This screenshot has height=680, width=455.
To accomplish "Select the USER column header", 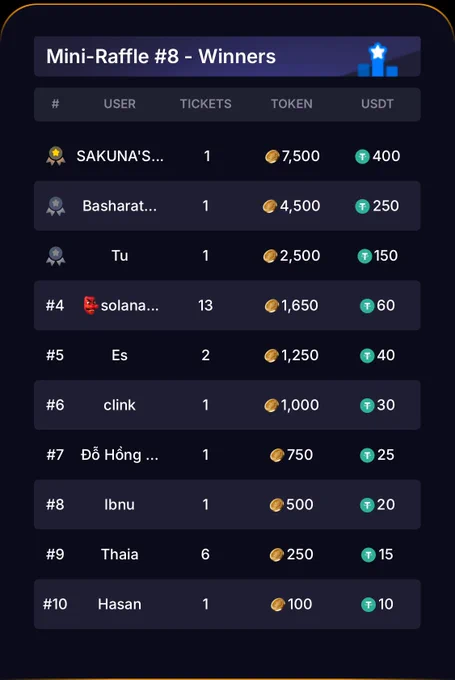I will pos(120,104).
